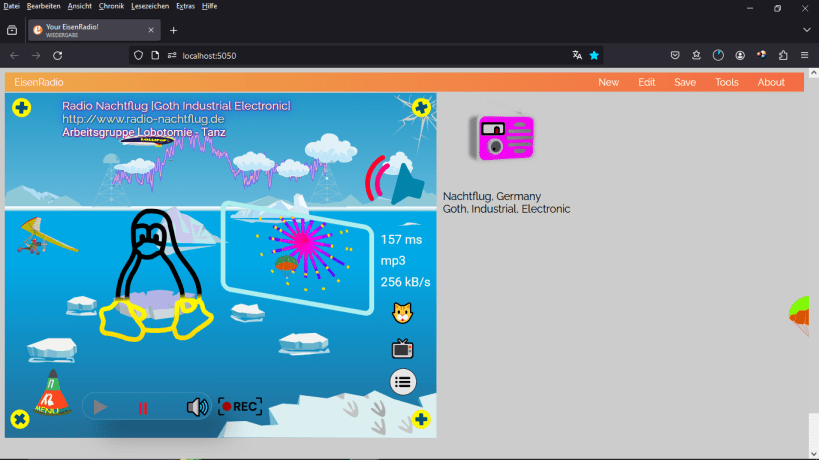Screen dimensions: 819x460
Task: Click the tracking protection shield icon
Action: [x=138, y=55]
